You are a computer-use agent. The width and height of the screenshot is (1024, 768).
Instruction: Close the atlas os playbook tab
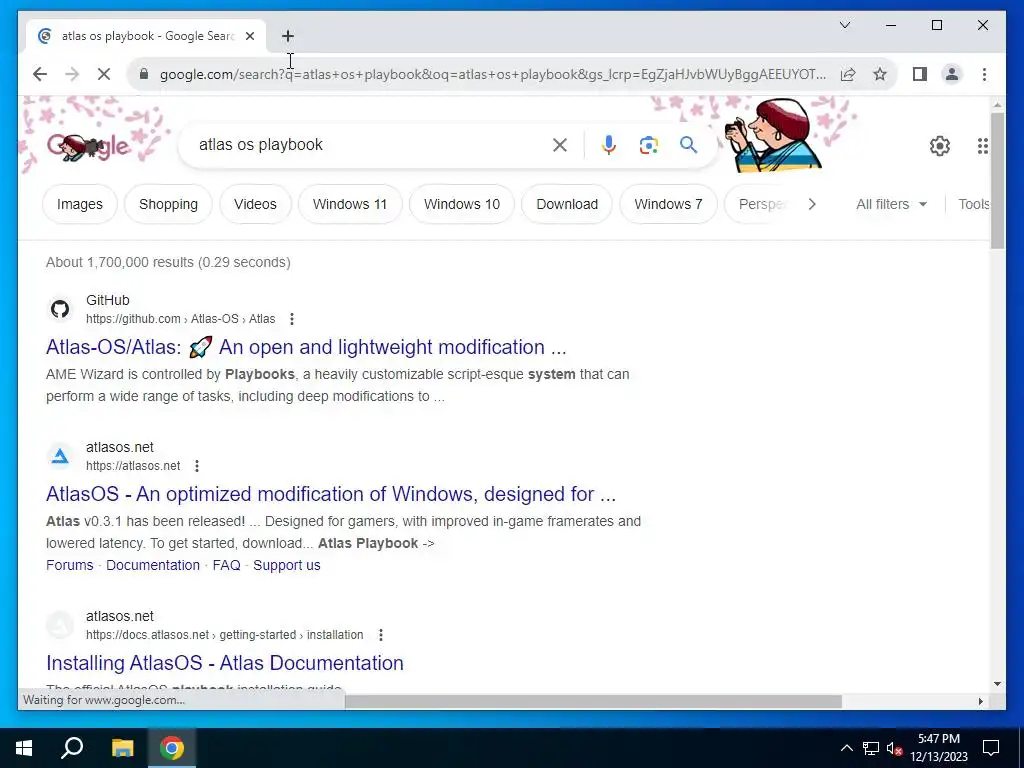249,36
